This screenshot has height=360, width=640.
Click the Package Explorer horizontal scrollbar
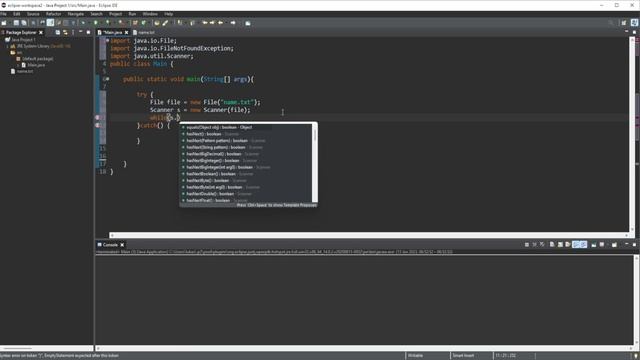point(47,349)
